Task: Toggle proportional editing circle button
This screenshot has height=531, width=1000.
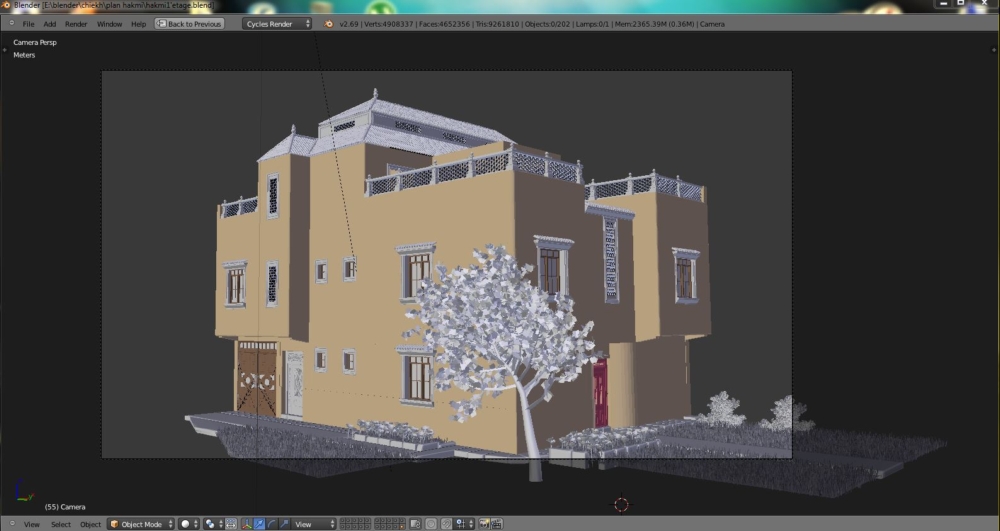Action: click(430, 524)
